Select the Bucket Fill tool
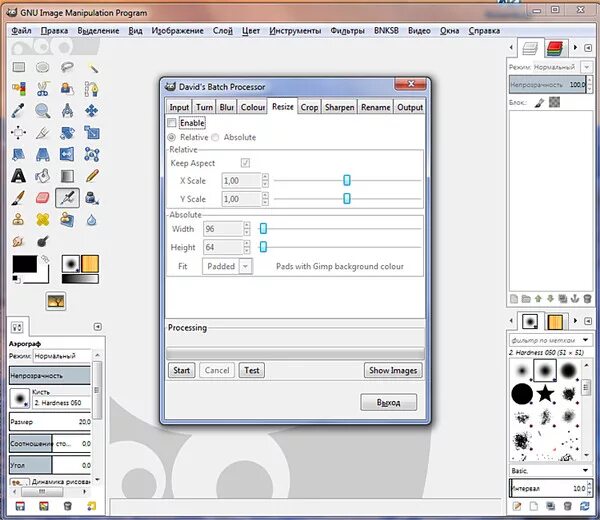The height and width of the screenshot is (520, 600). (42, 176)
